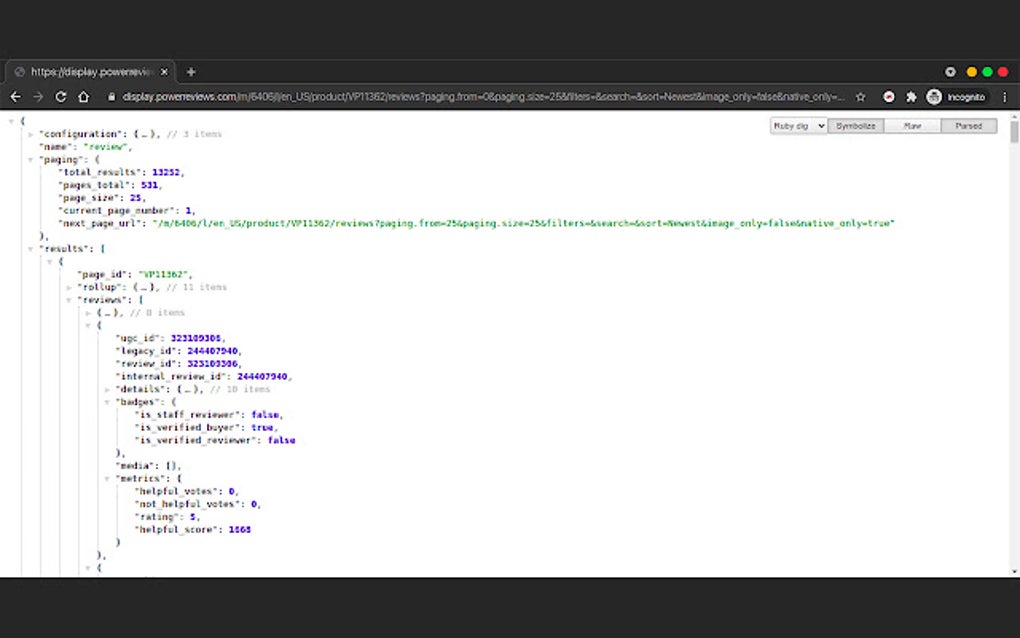Close the display.powerreviews tab

(164, 72)
